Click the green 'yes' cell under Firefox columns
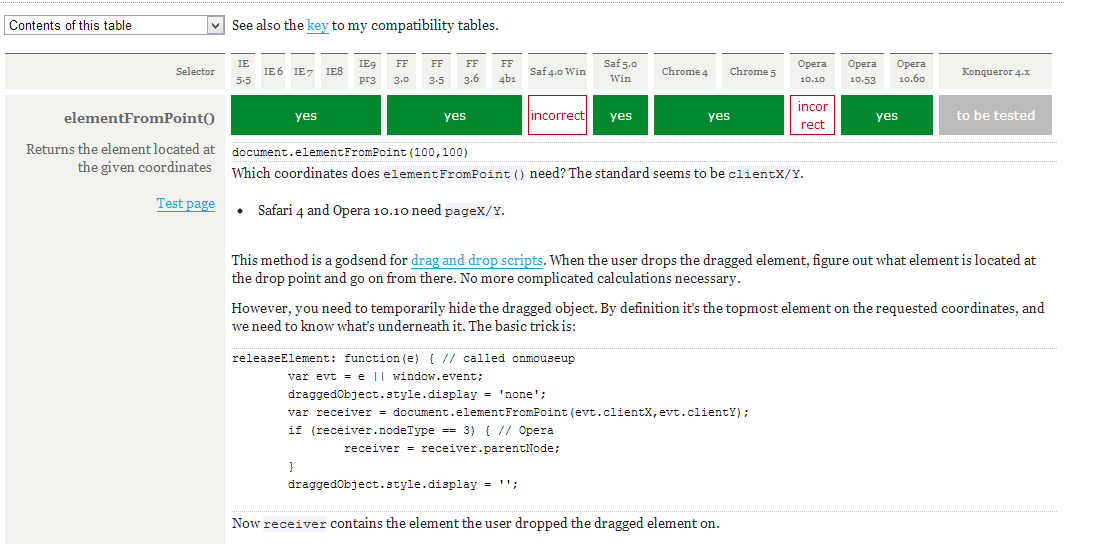The image size is (1115, 544). tap(455, 116)
